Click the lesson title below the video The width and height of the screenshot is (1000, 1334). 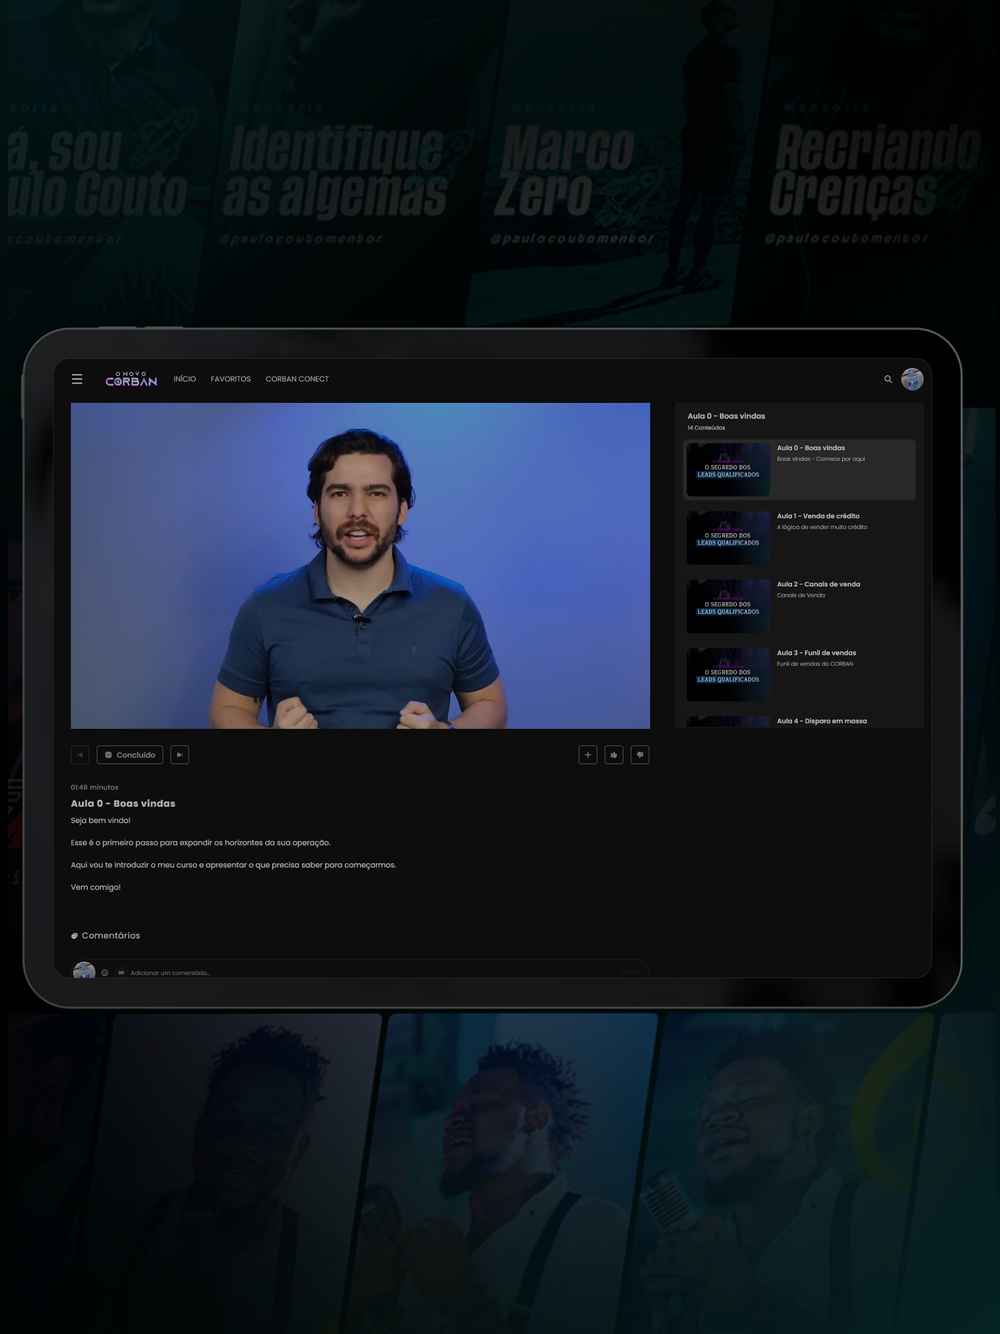(x=123, y=803)
